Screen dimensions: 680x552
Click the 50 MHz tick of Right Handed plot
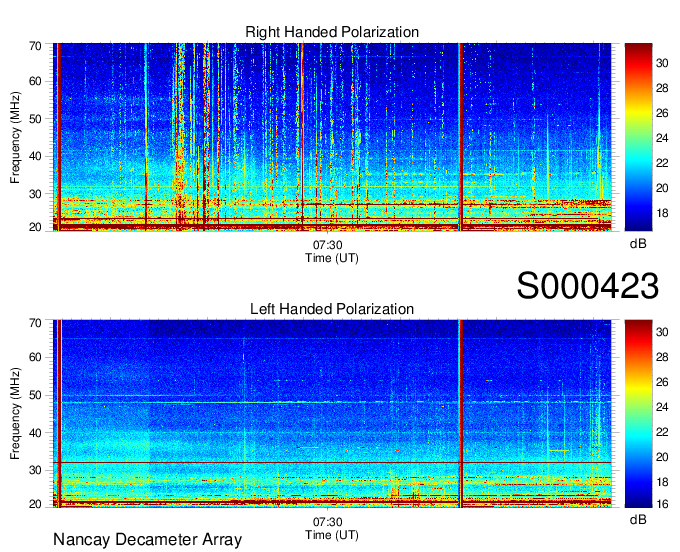(35, 119)
